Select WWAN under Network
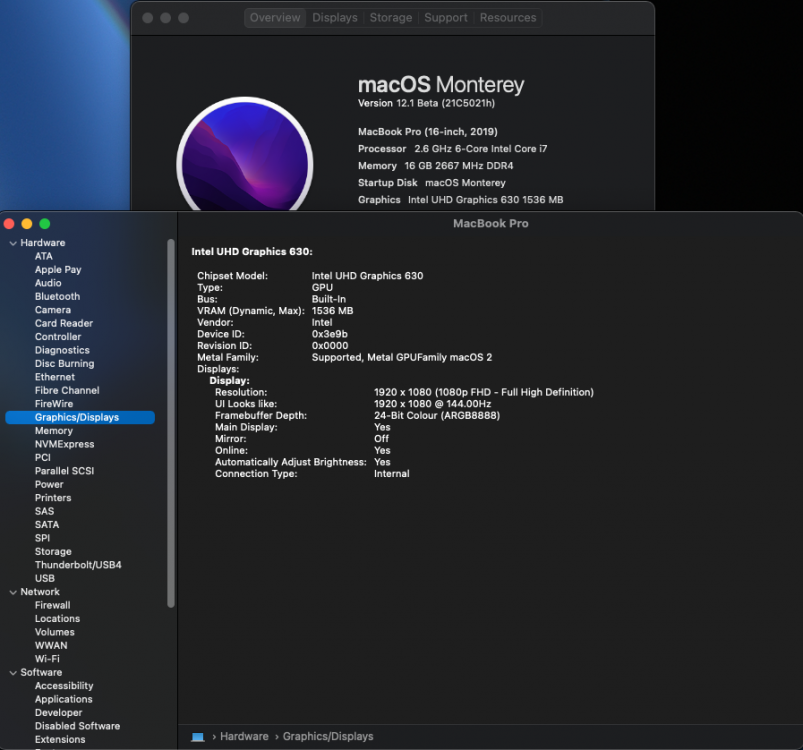 [51, 646]
